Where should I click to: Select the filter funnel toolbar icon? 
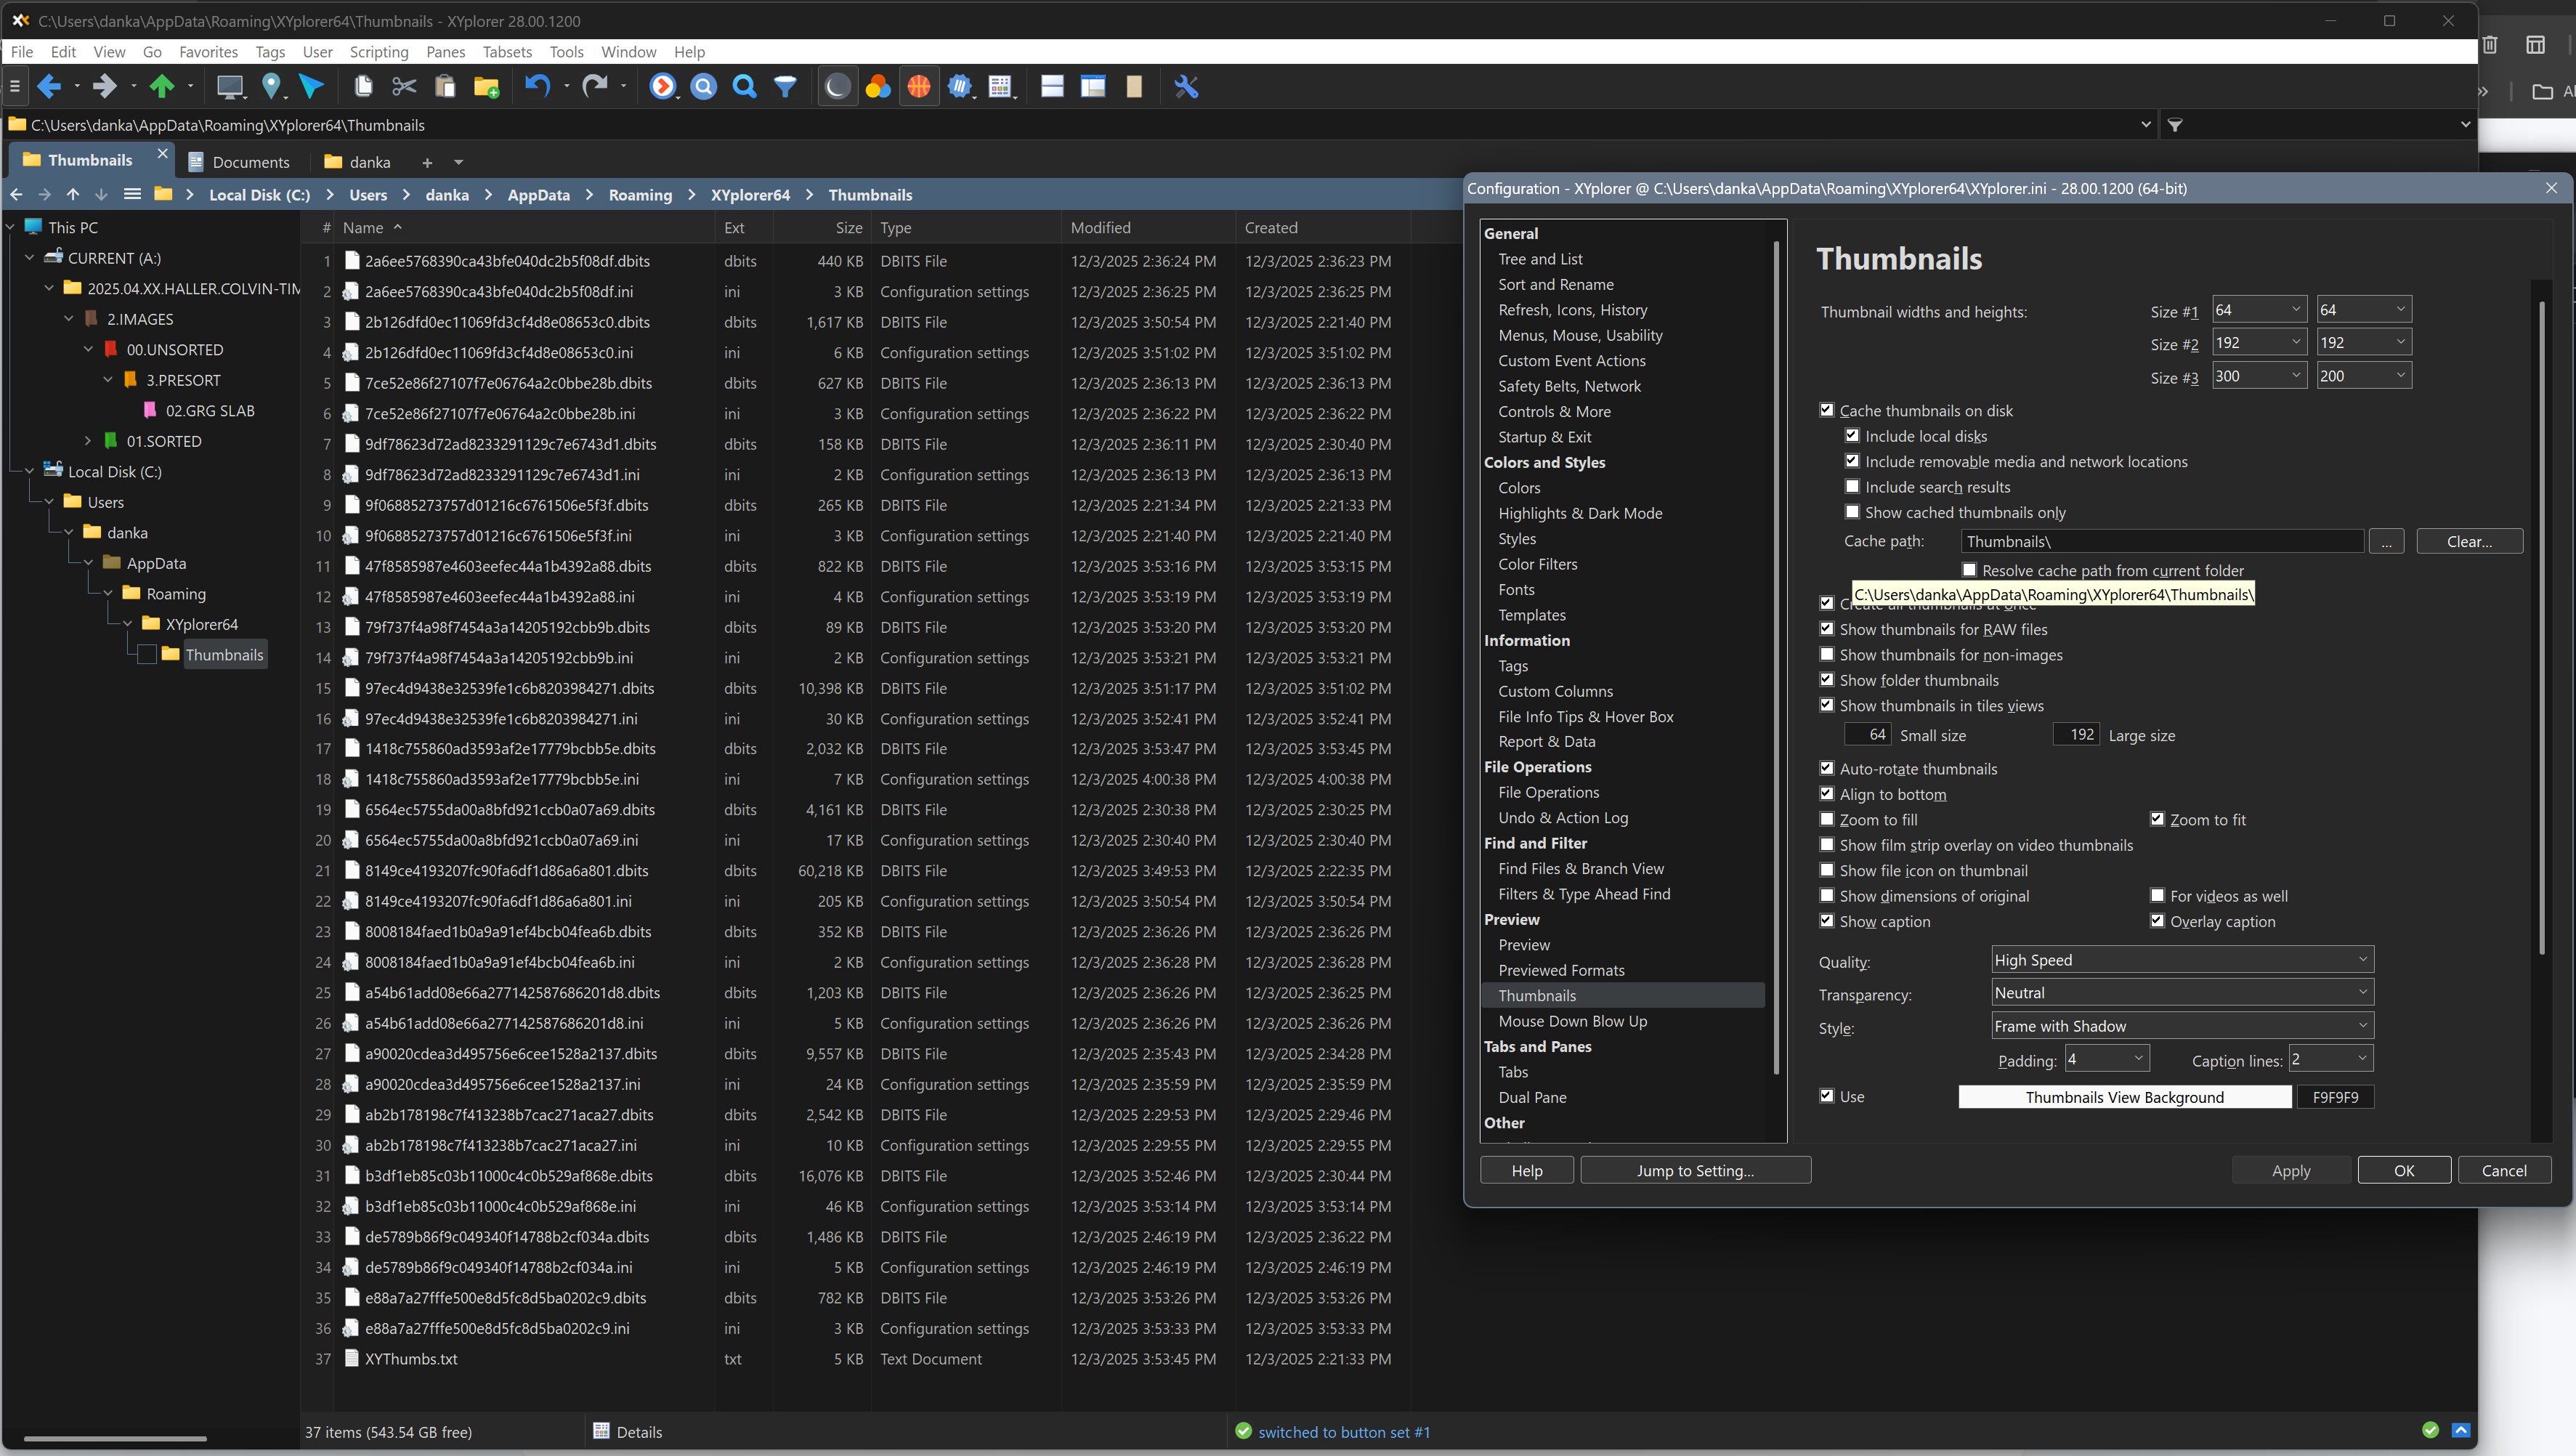click(x=786, y=87)
